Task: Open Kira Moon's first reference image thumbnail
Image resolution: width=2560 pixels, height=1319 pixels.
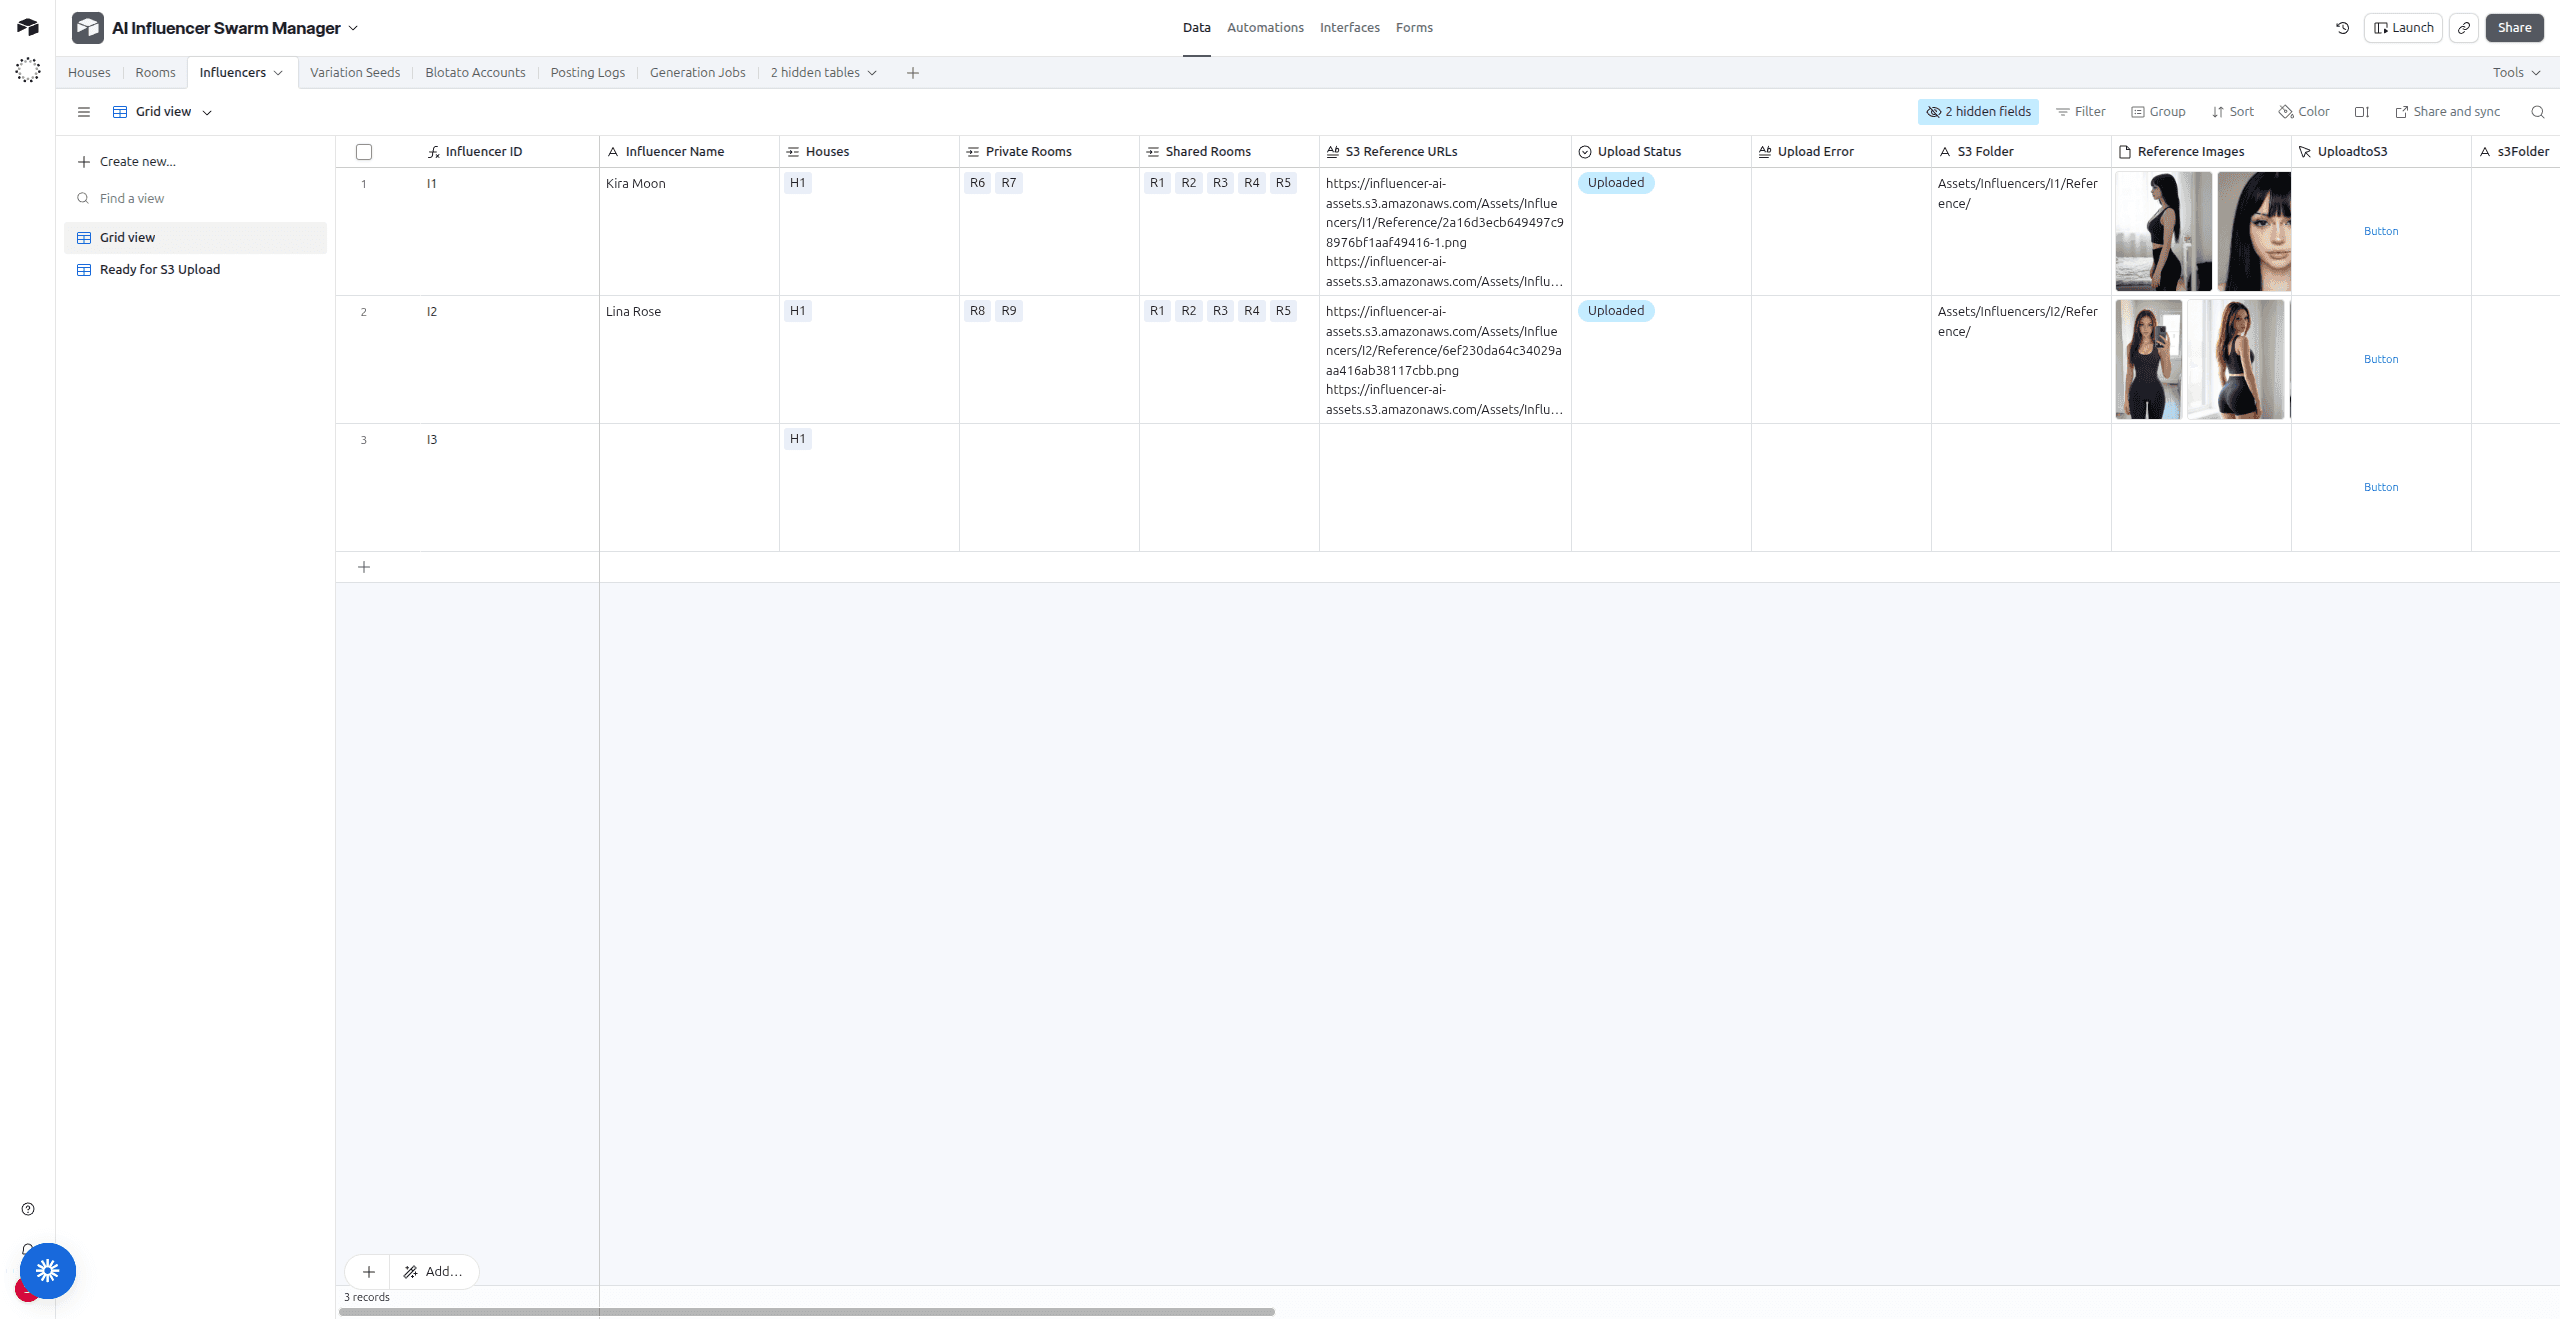Action: click(x=2163, y=232)
